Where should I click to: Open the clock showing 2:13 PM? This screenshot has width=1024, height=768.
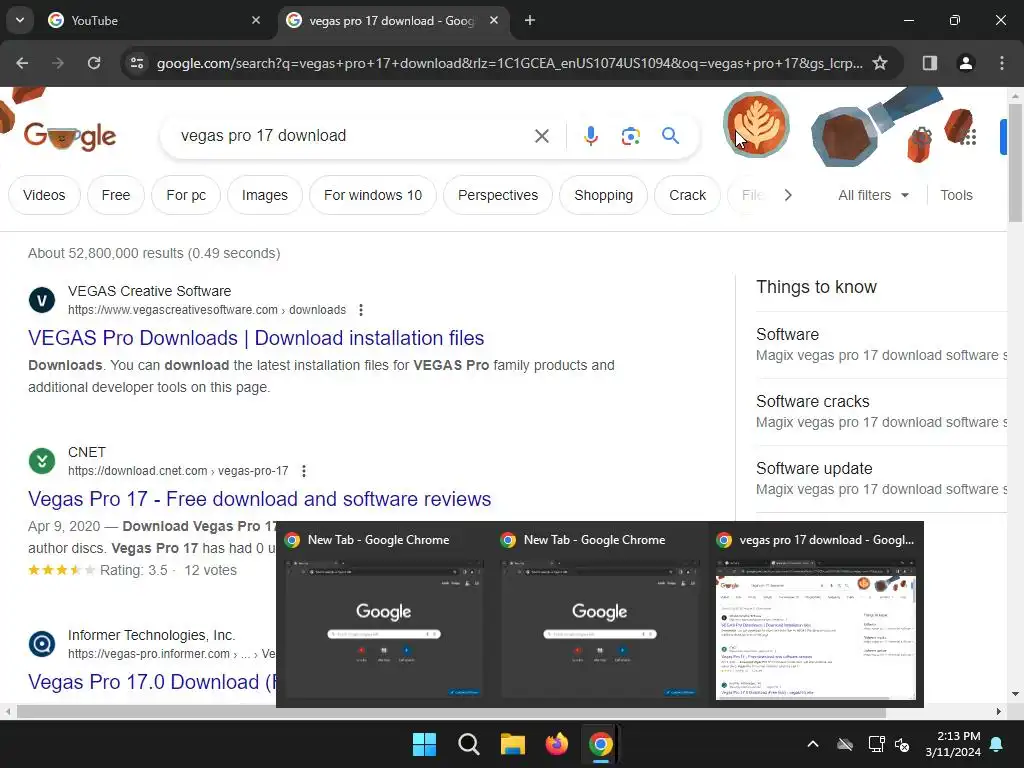[953, 744]
